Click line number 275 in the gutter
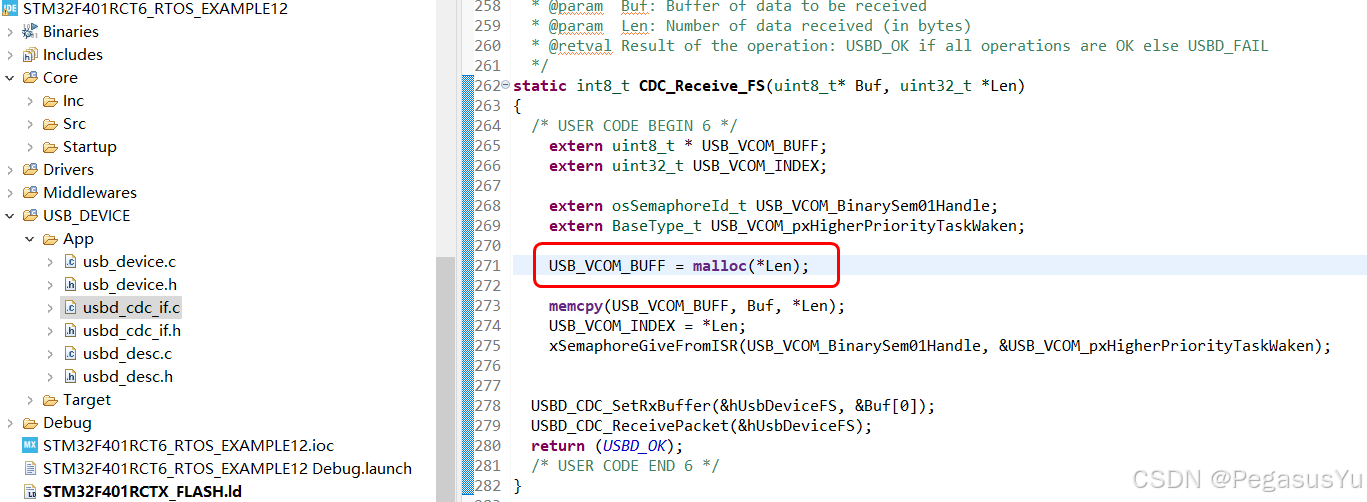 pos(488,346)
